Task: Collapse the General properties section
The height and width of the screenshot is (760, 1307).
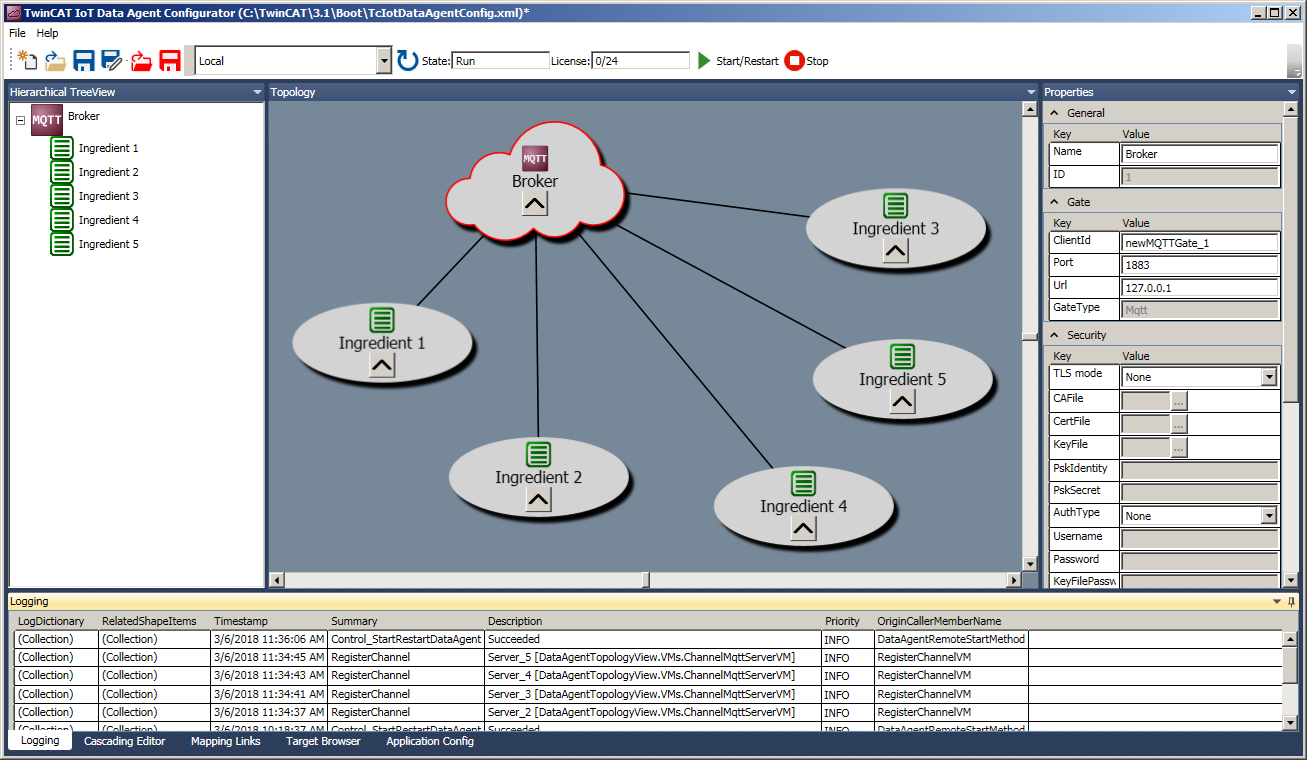Action: coord(1054,113)
